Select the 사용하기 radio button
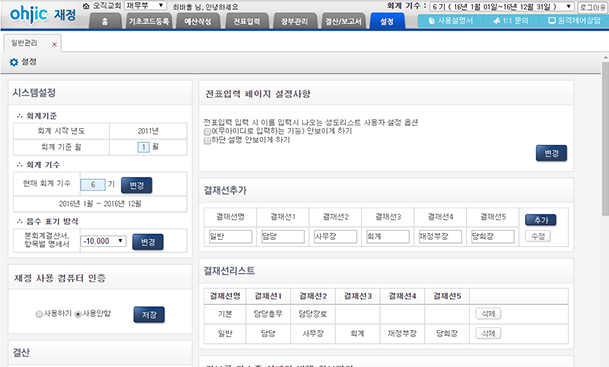The width and height of the screenshot is (609, 367). [39, 314]
